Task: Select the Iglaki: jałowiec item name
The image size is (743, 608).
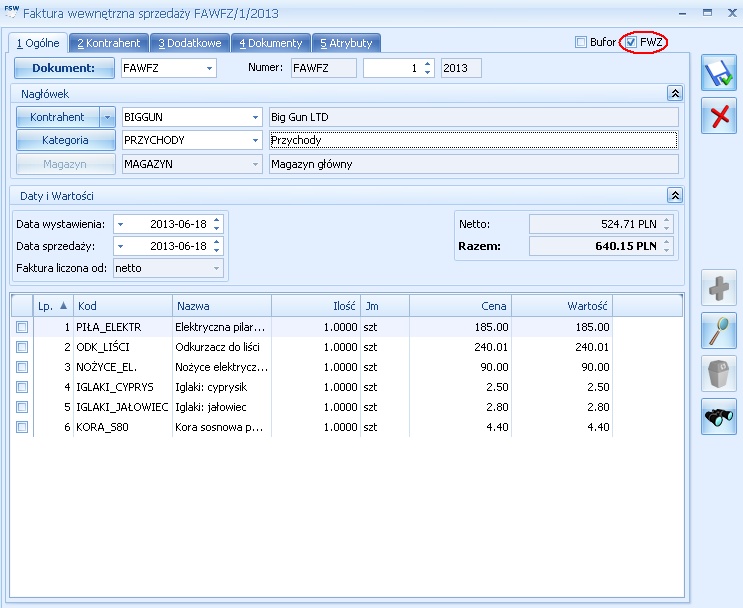Action: tap(211, 407)
